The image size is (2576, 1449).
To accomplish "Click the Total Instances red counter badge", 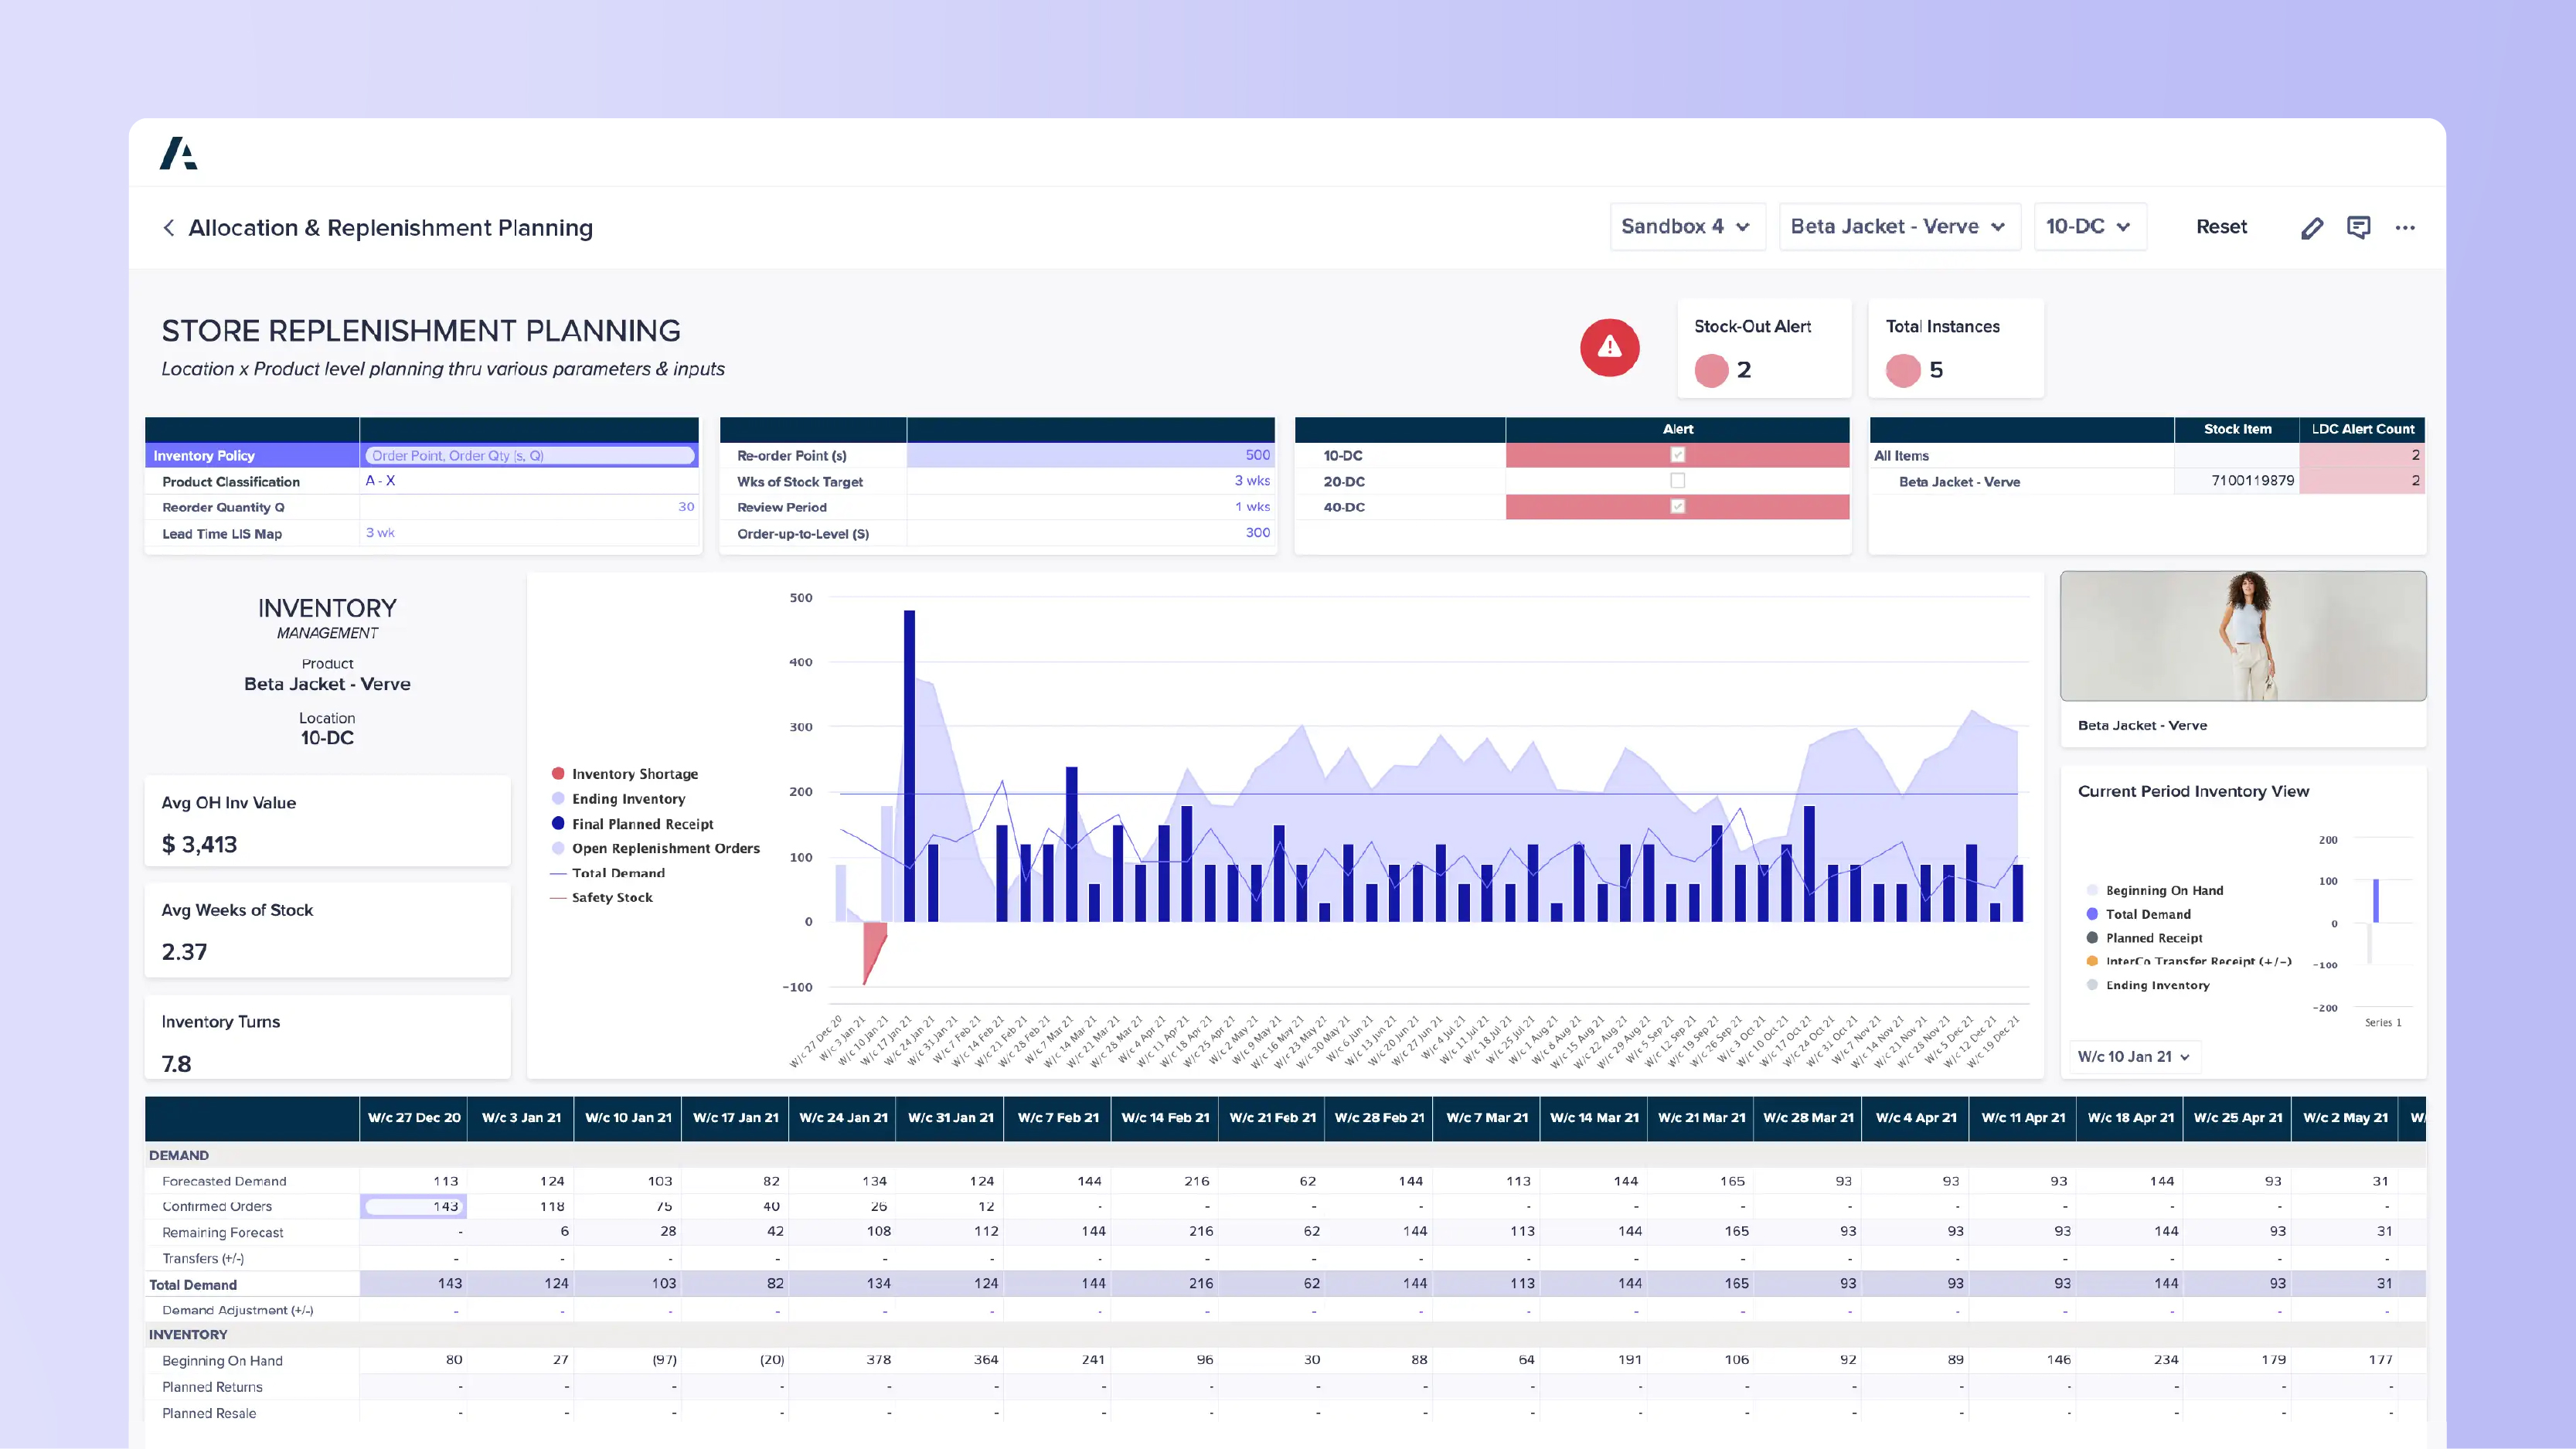I will click(x=1903, y=370).
